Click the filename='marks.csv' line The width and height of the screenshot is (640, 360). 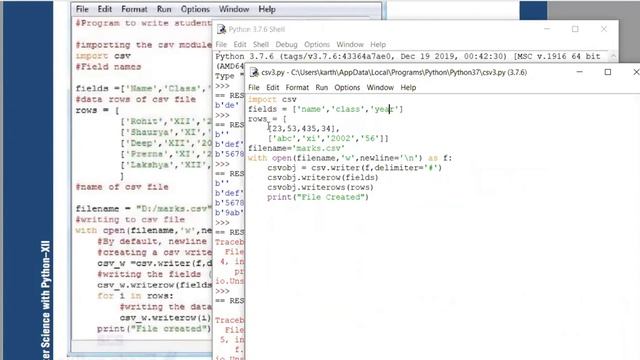click(296, 148)
